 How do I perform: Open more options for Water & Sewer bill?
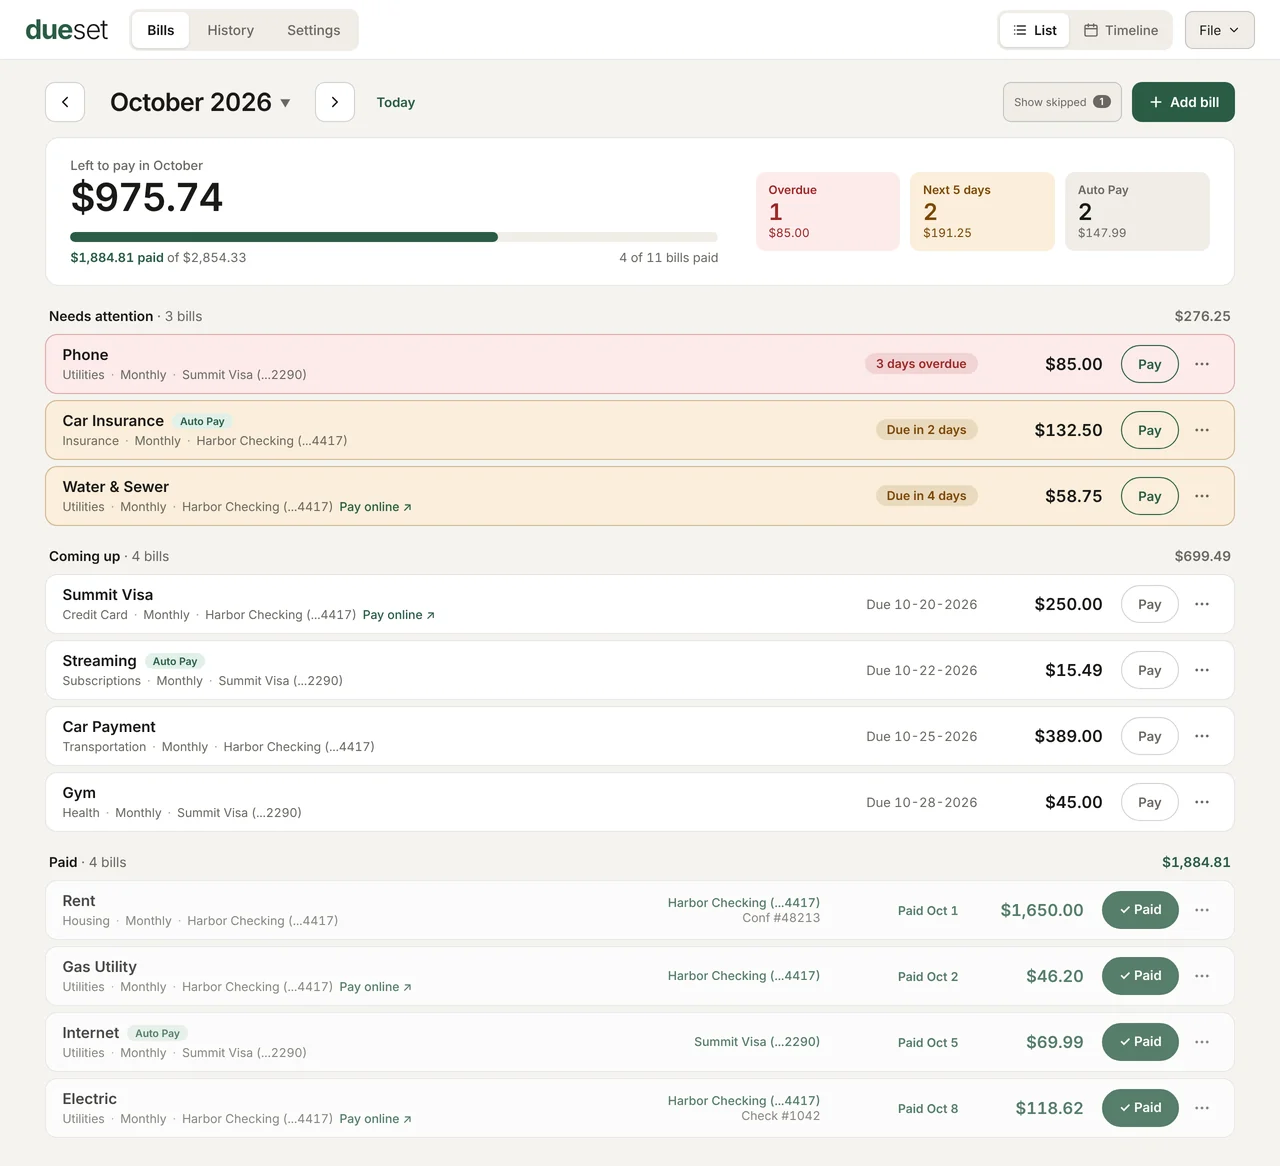(x=1202, y=496)
